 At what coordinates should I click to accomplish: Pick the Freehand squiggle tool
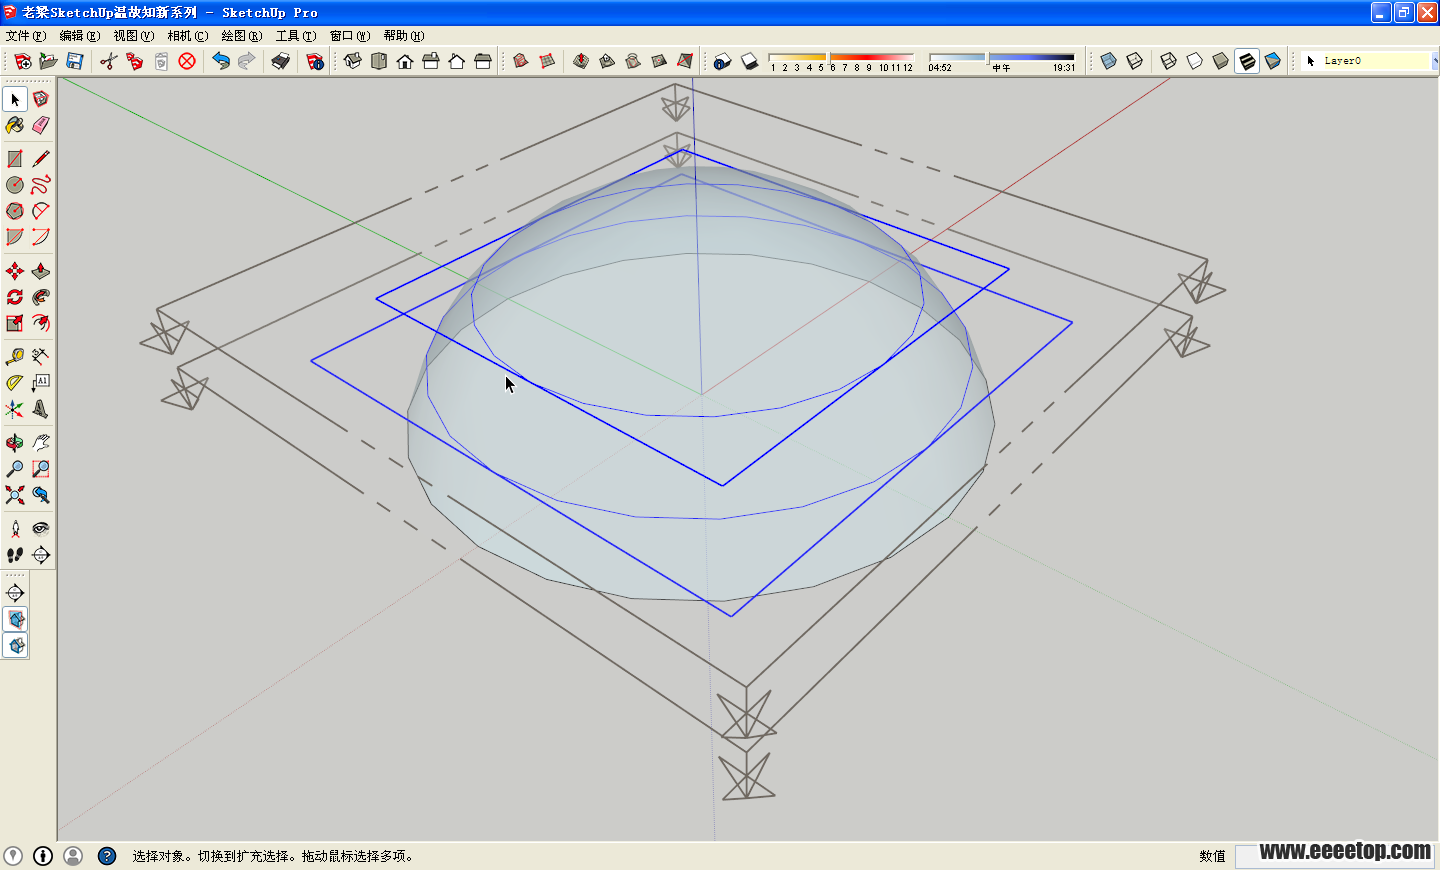click(41, 185)
